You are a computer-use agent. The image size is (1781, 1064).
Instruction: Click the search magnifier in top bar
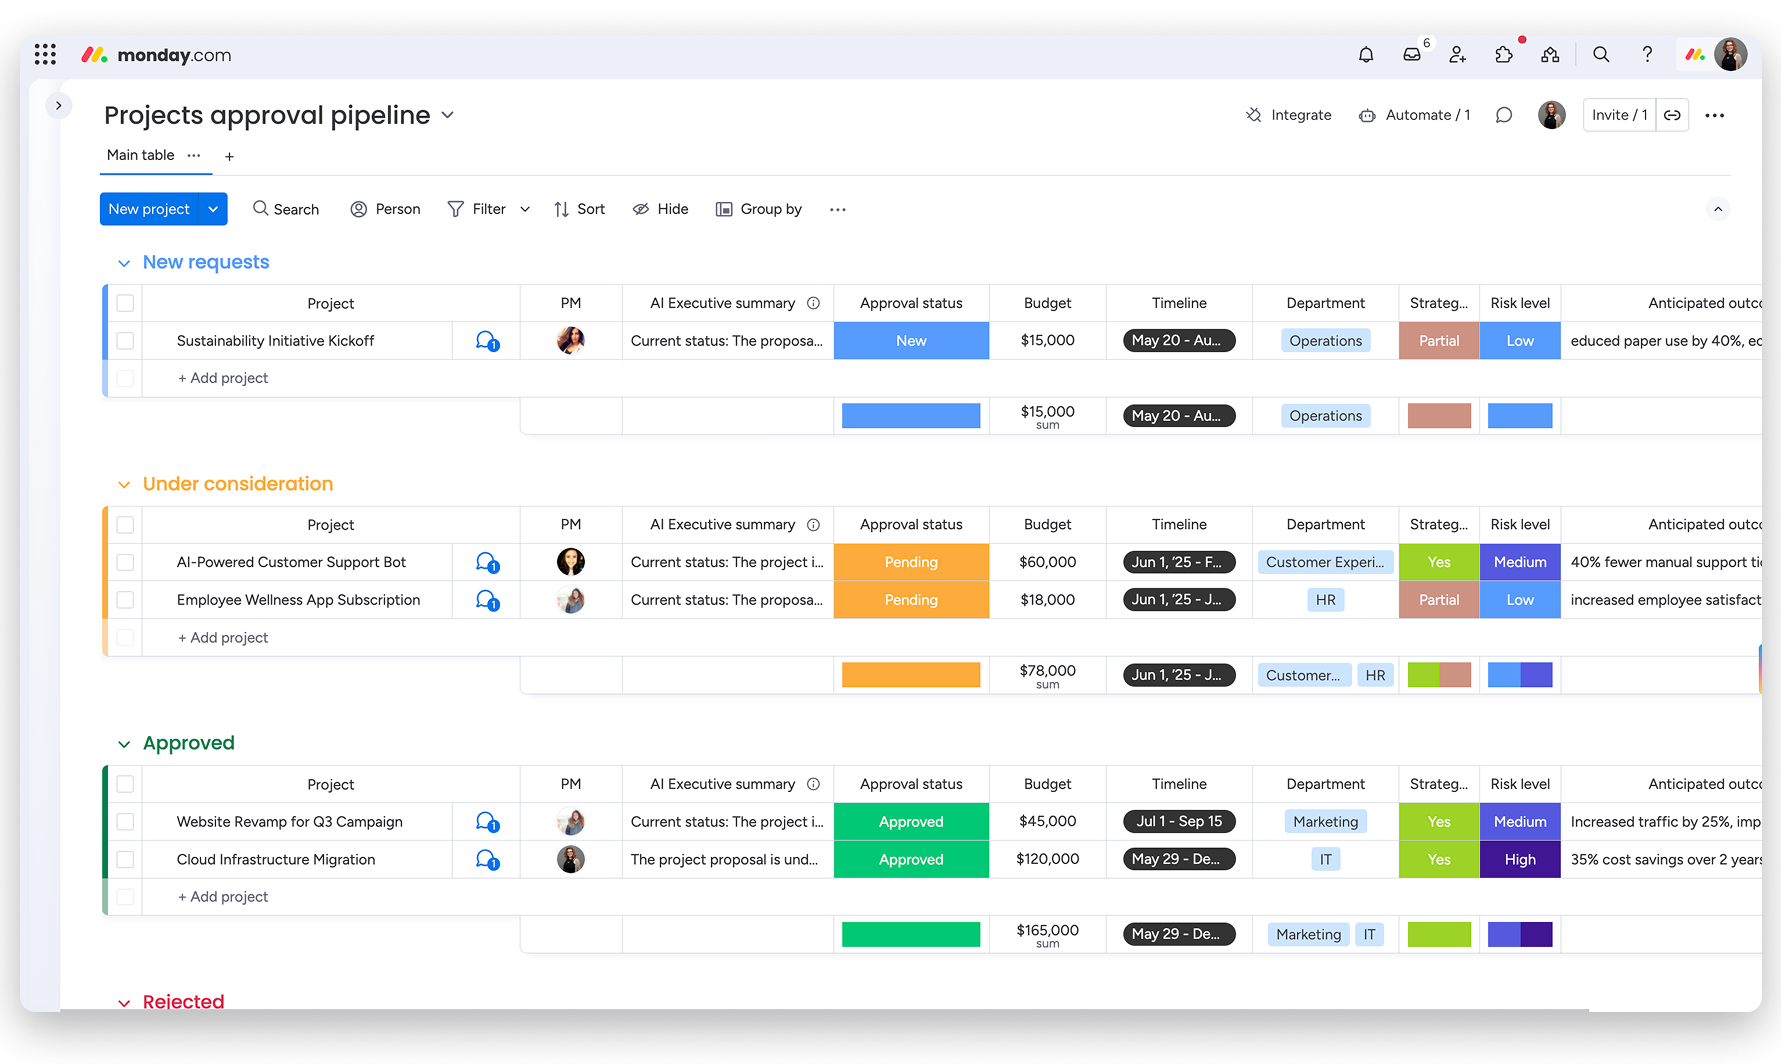pos(1601,55)
